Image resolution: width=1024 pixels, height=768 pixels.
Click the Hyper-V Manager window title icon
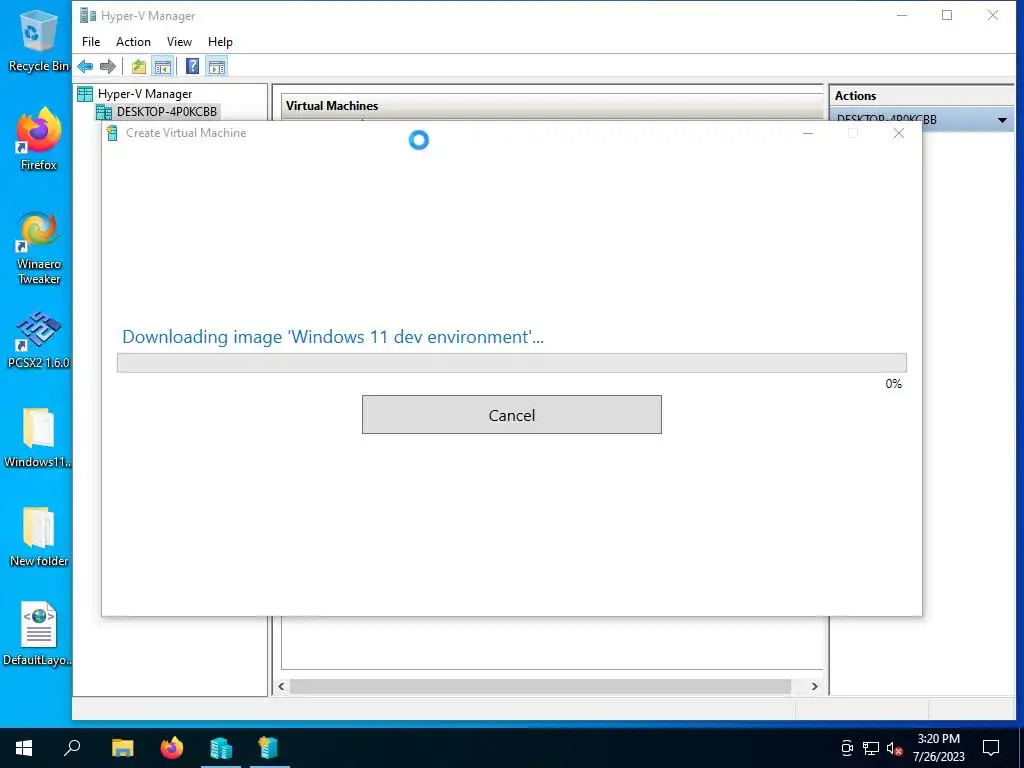coord(88,15)
